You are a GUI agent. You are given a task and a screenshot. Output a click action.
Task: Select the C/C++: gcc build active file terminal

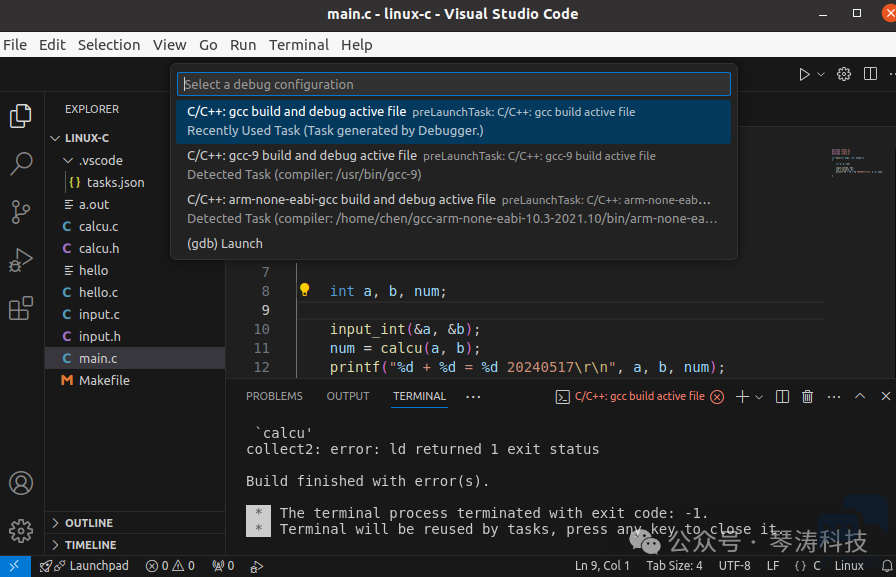point(639,396)
